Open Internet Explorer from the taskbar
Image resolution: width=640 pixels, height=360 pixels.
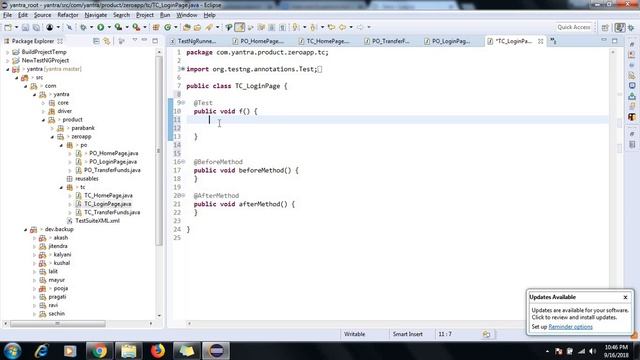click(42, 351)
